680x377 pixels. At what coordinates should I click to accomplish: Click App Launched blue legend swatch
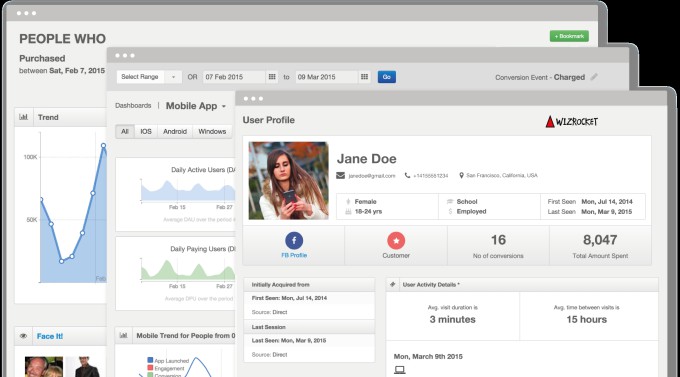click(x=150, y=360)
